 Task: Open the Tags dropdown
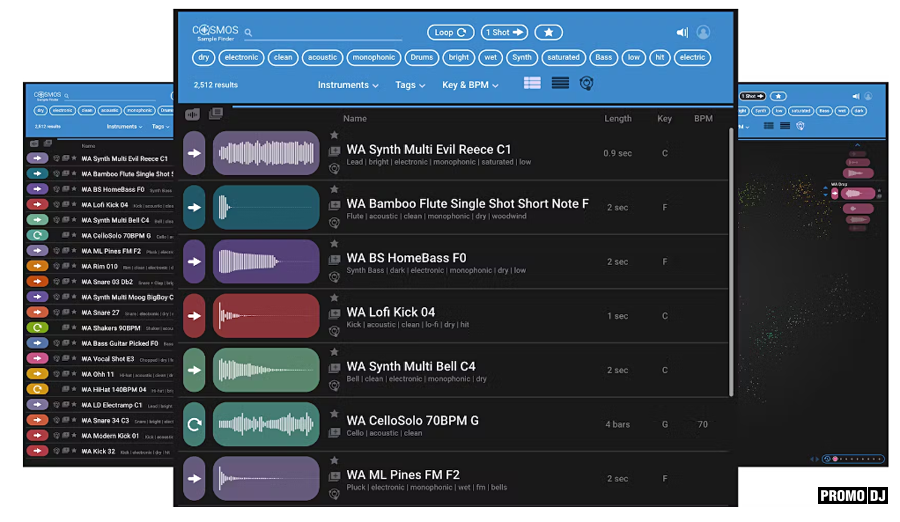click(410, 85)
